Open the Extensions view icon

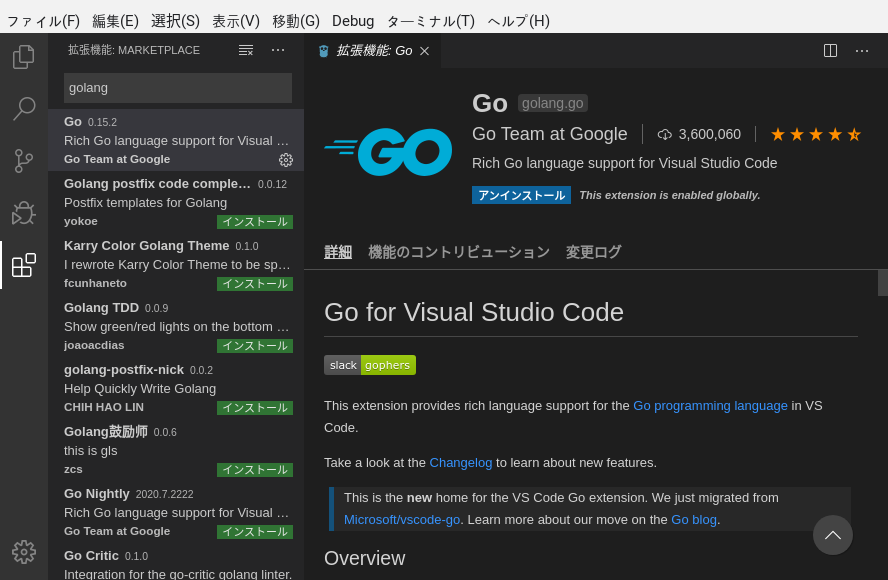point(24,265)
